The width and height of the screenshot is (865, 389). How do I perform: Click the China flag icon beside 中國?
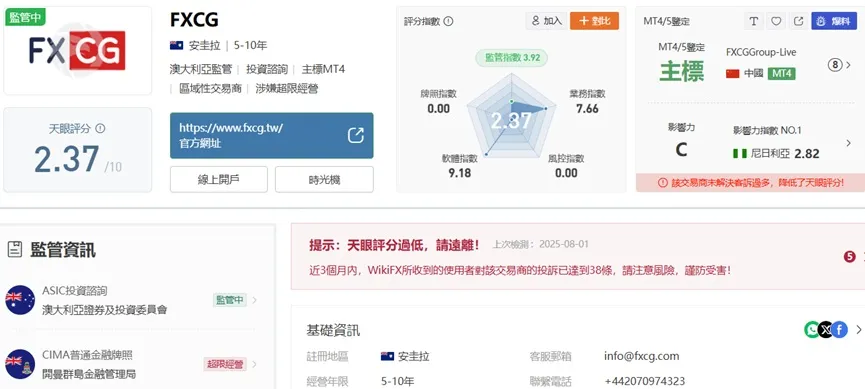pos(733,73)
